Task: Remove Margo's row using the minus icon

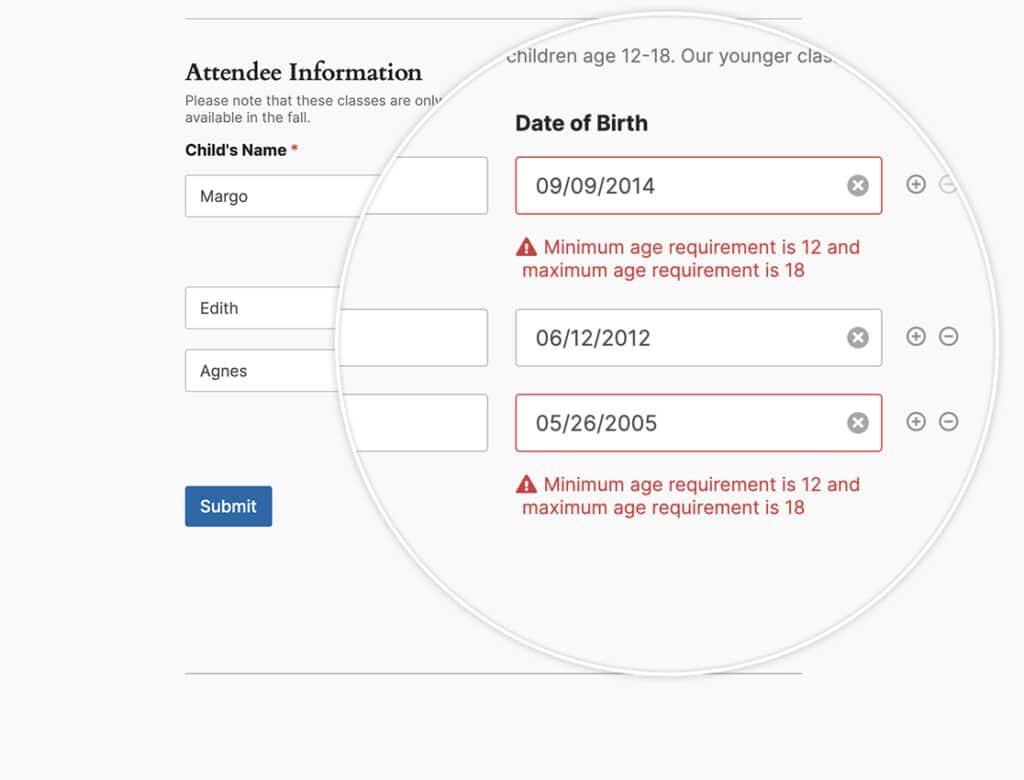Action: pos(949,184)
